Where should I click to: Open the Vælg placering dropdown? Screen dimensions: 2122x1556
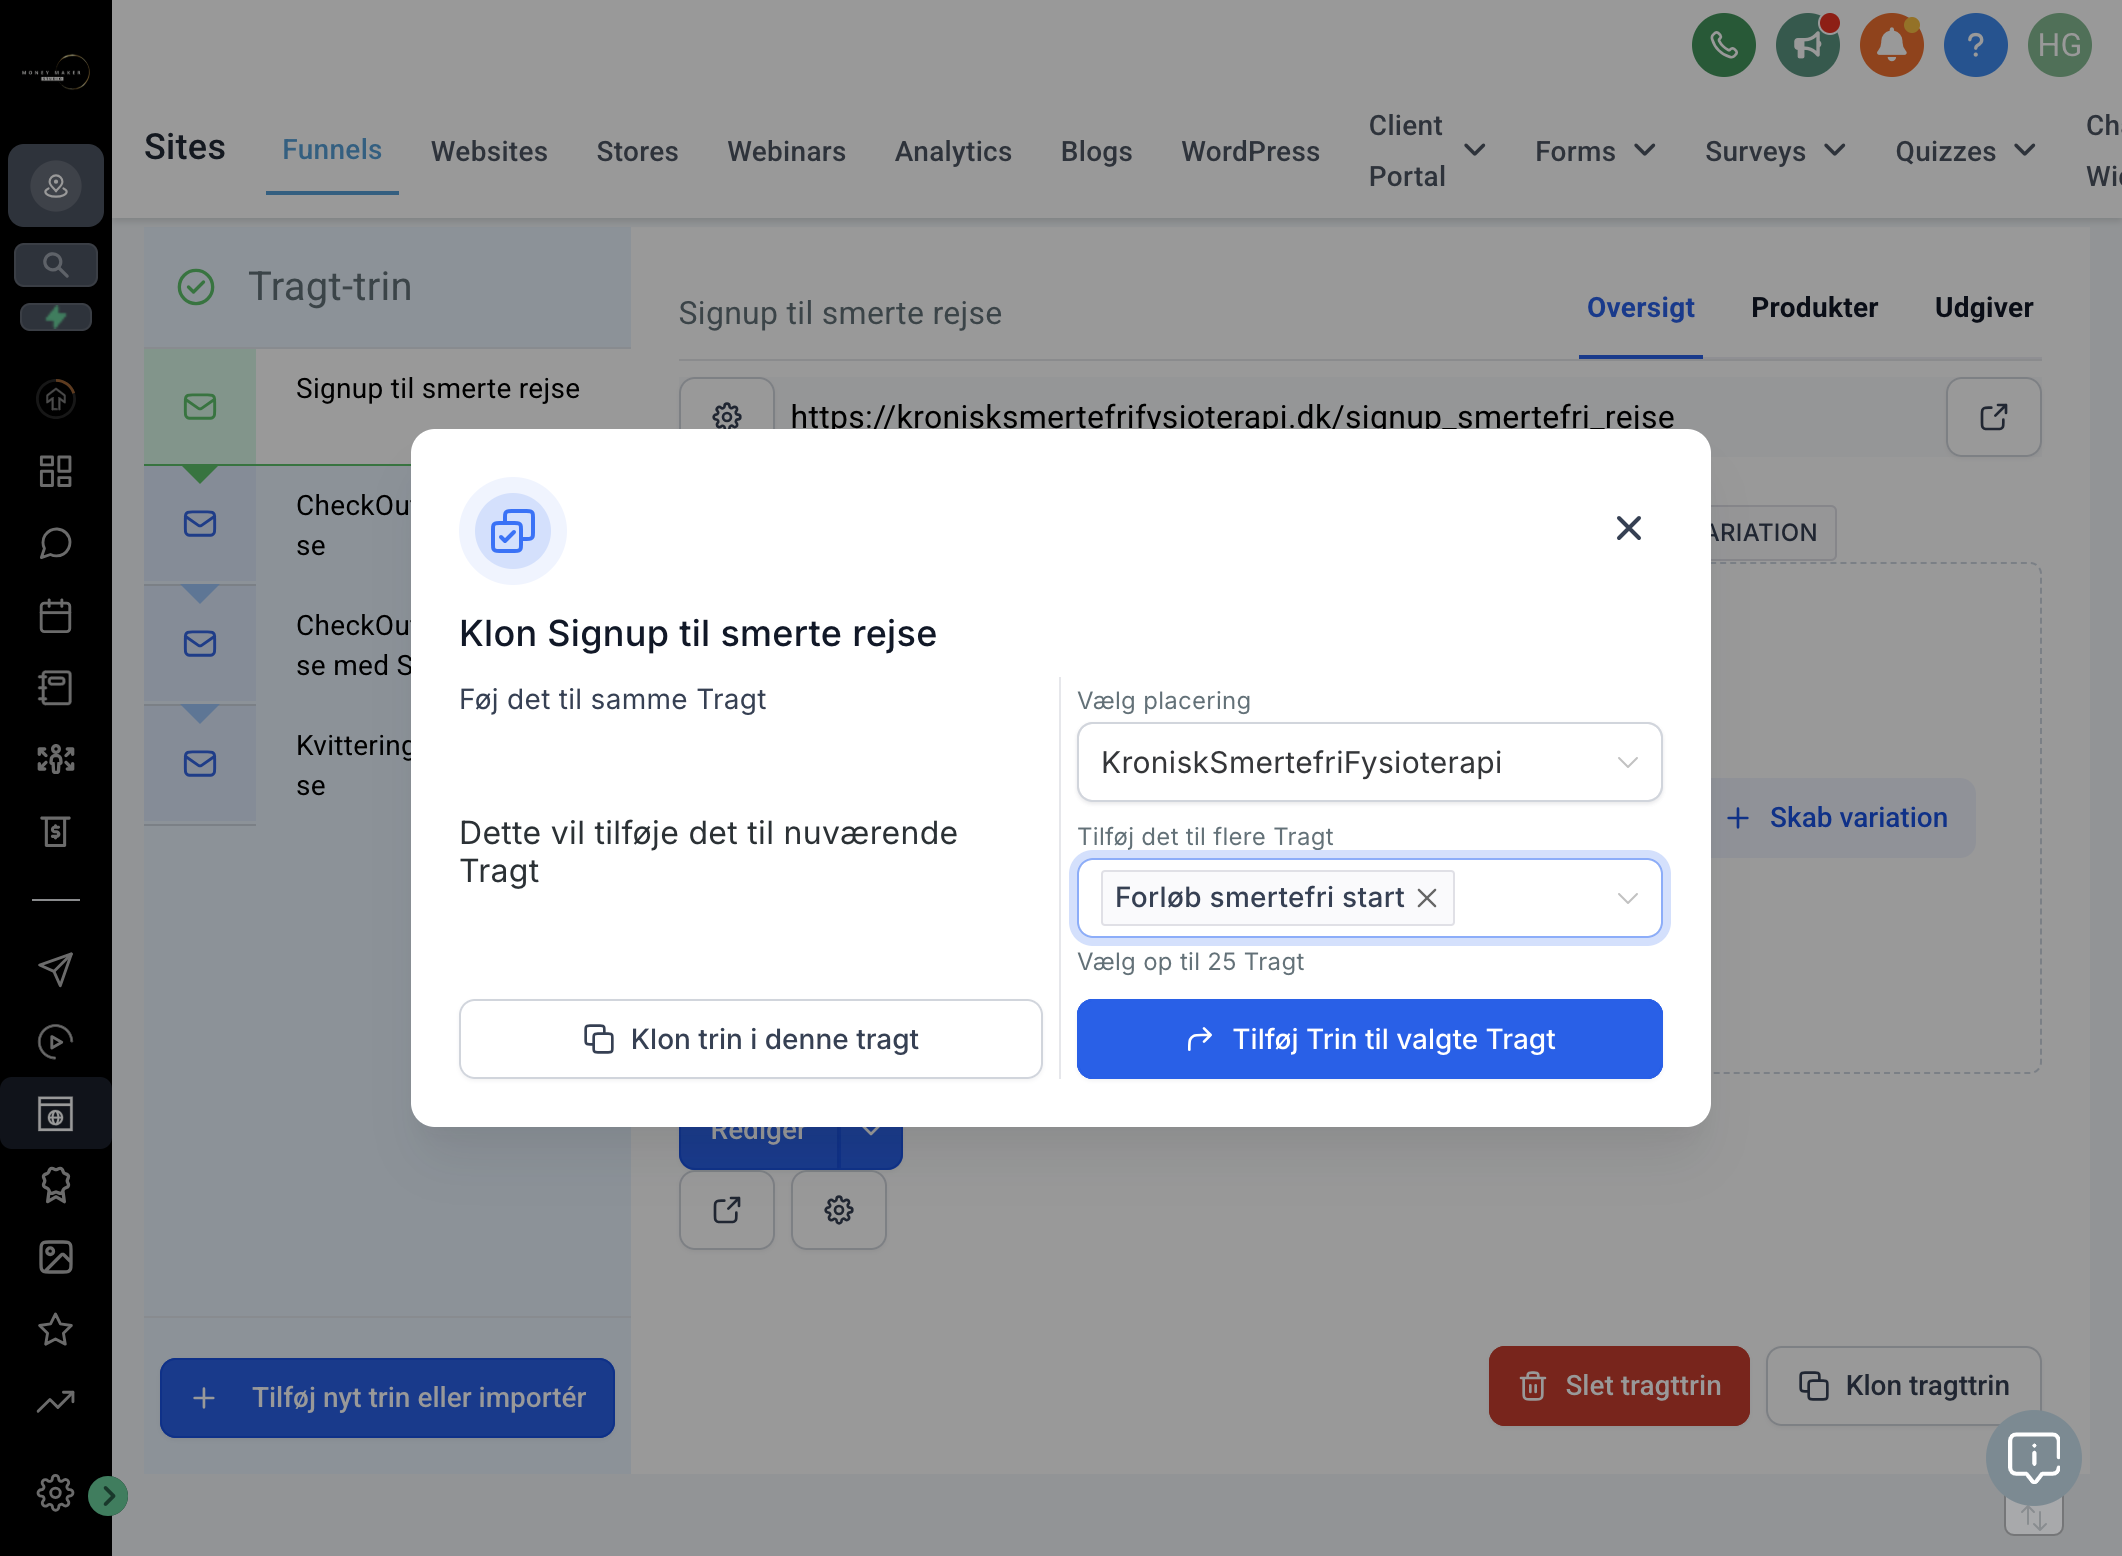[x=1369, y=762]
